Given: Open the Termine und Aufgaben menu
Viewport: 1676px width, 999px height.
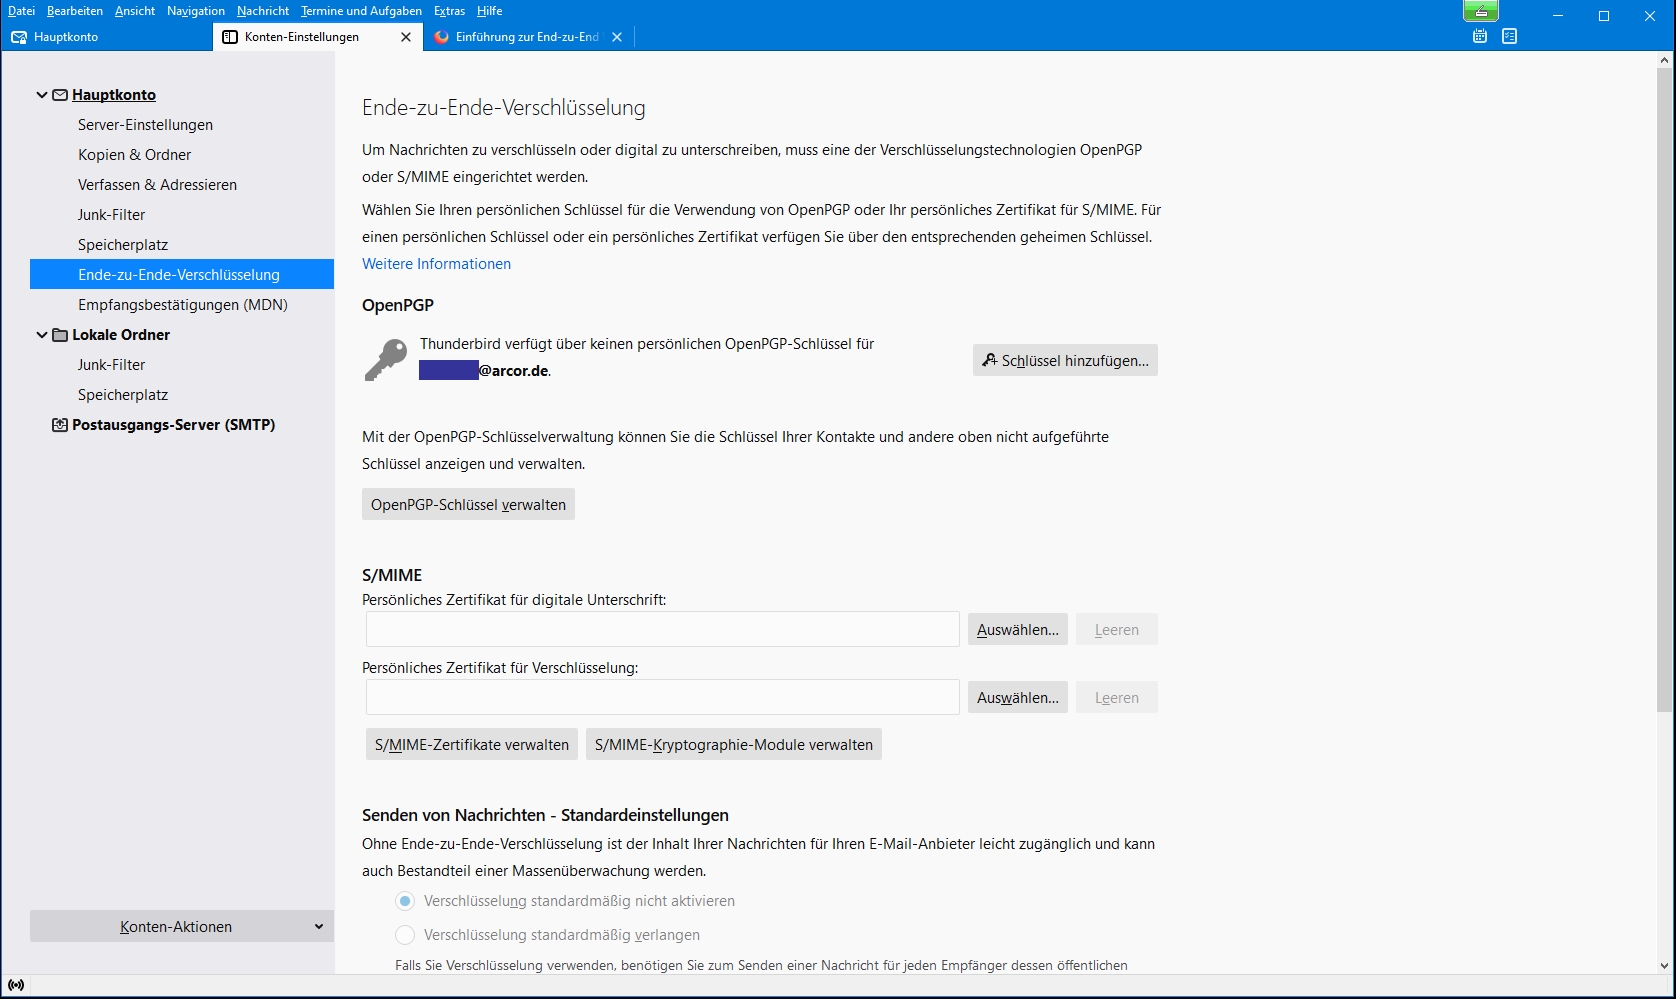Looking at the screenshot, I should pos(361,11).
